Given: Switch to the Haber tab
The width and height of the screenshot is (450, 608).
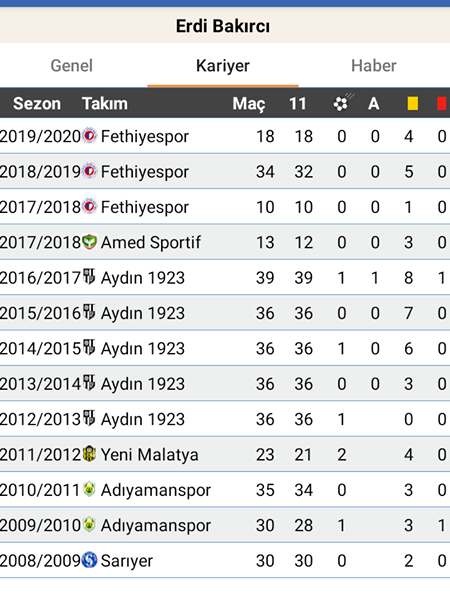Looking at the screenshot, I should point(374,66).
